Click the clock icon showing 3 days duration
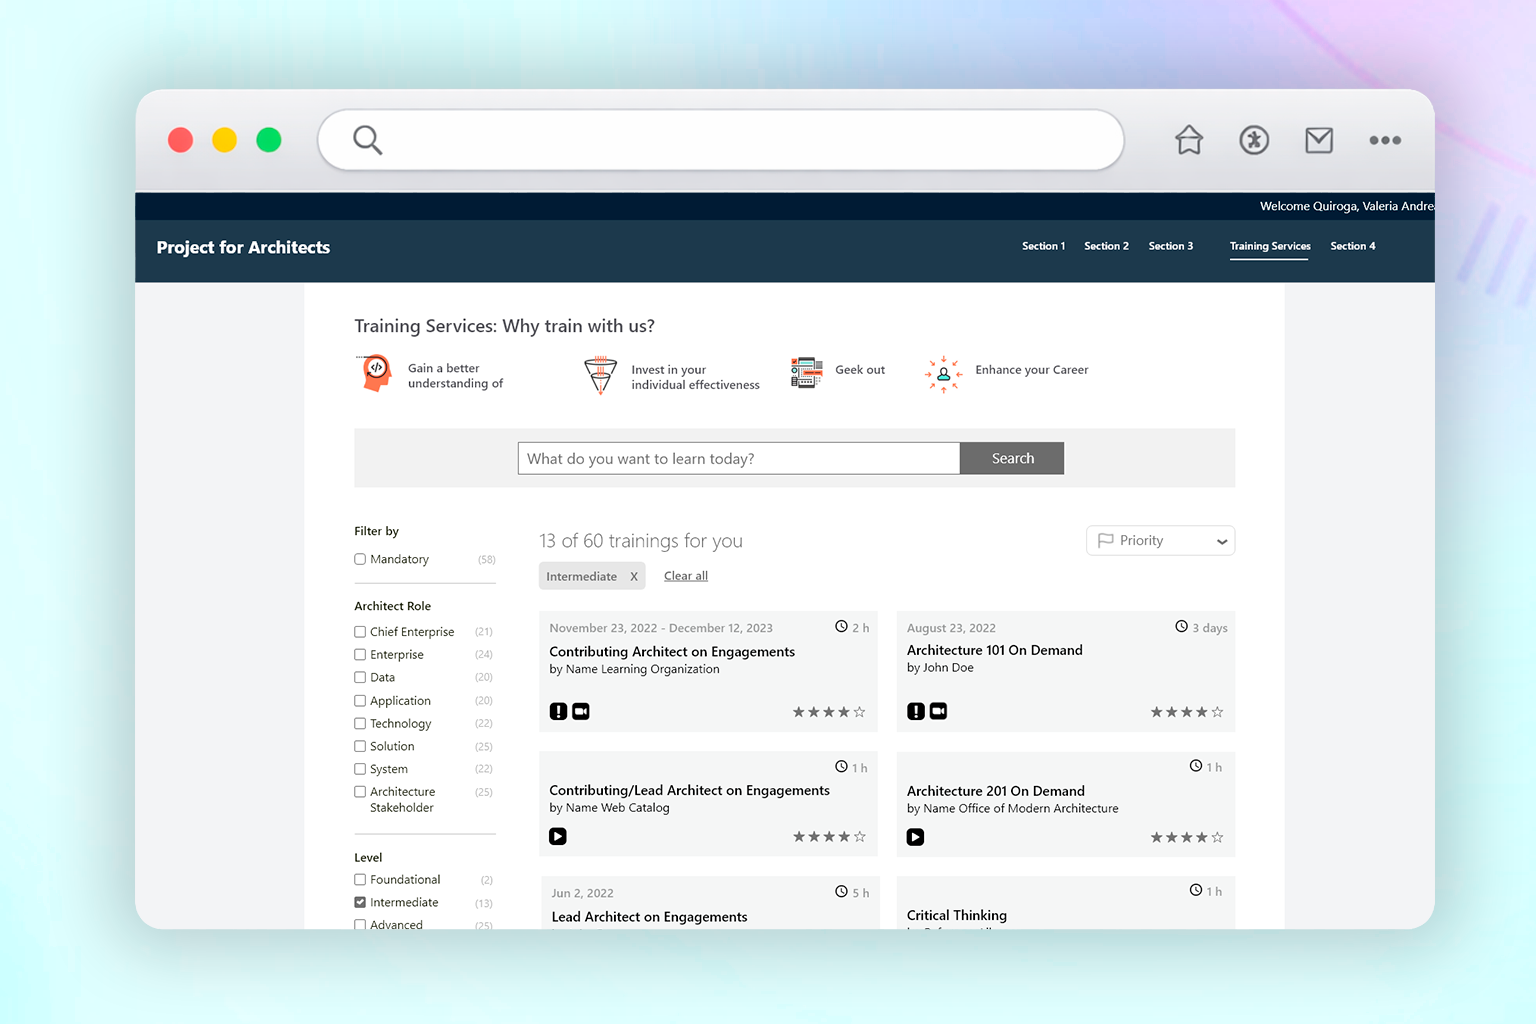This screenshot has width=1536, height=1024. click(x=1181, y=626)
